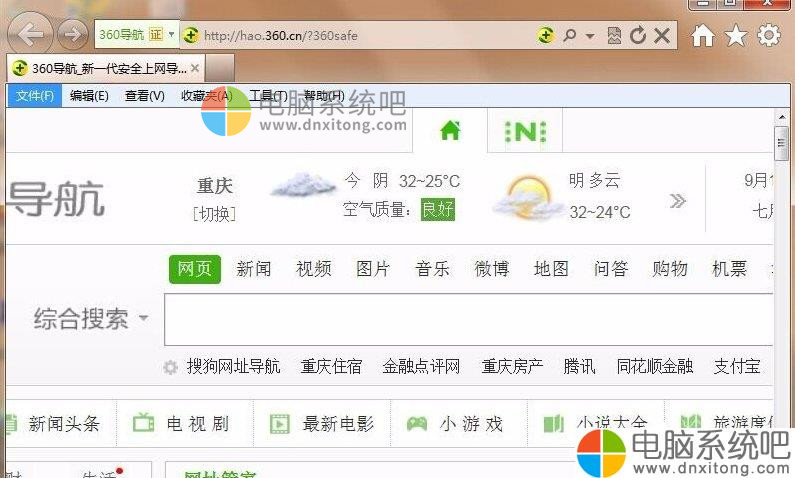The image size is (795, 478).
Task: Click the 证 certificate badge
Action: coord(156,34)
